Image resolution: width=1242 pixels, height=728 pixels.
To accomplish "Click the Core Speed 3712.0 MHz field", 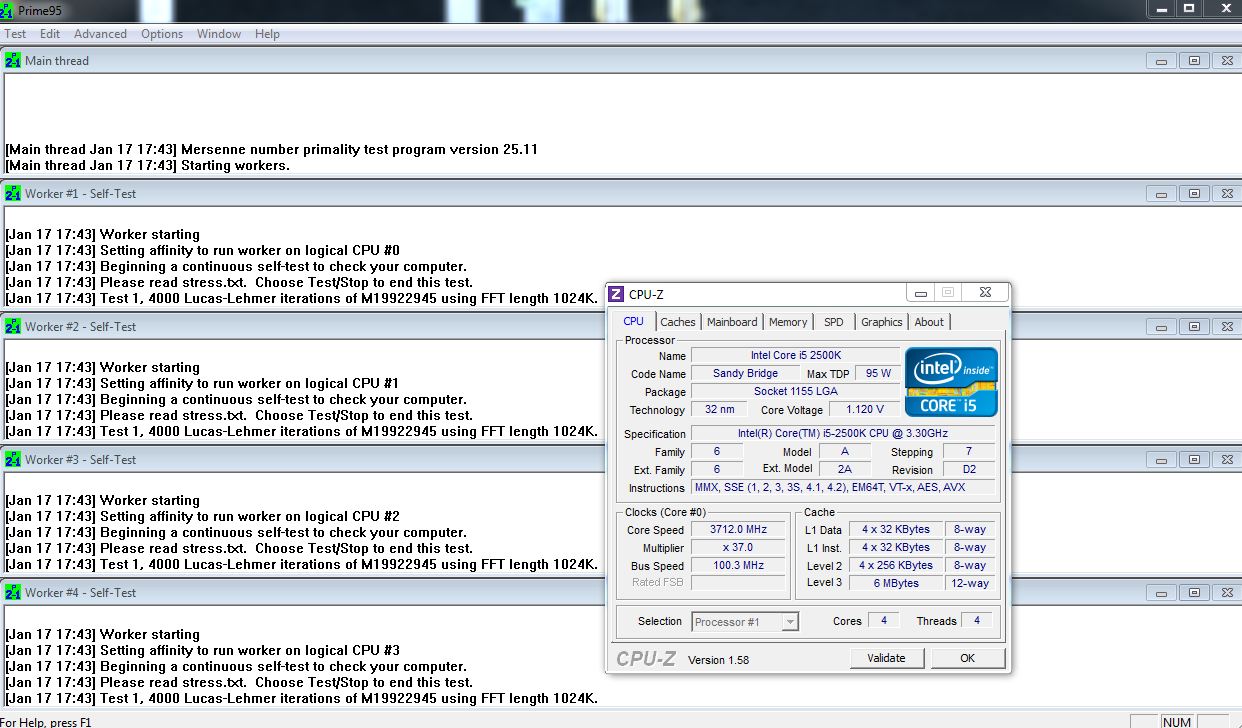I will point(738,530).
